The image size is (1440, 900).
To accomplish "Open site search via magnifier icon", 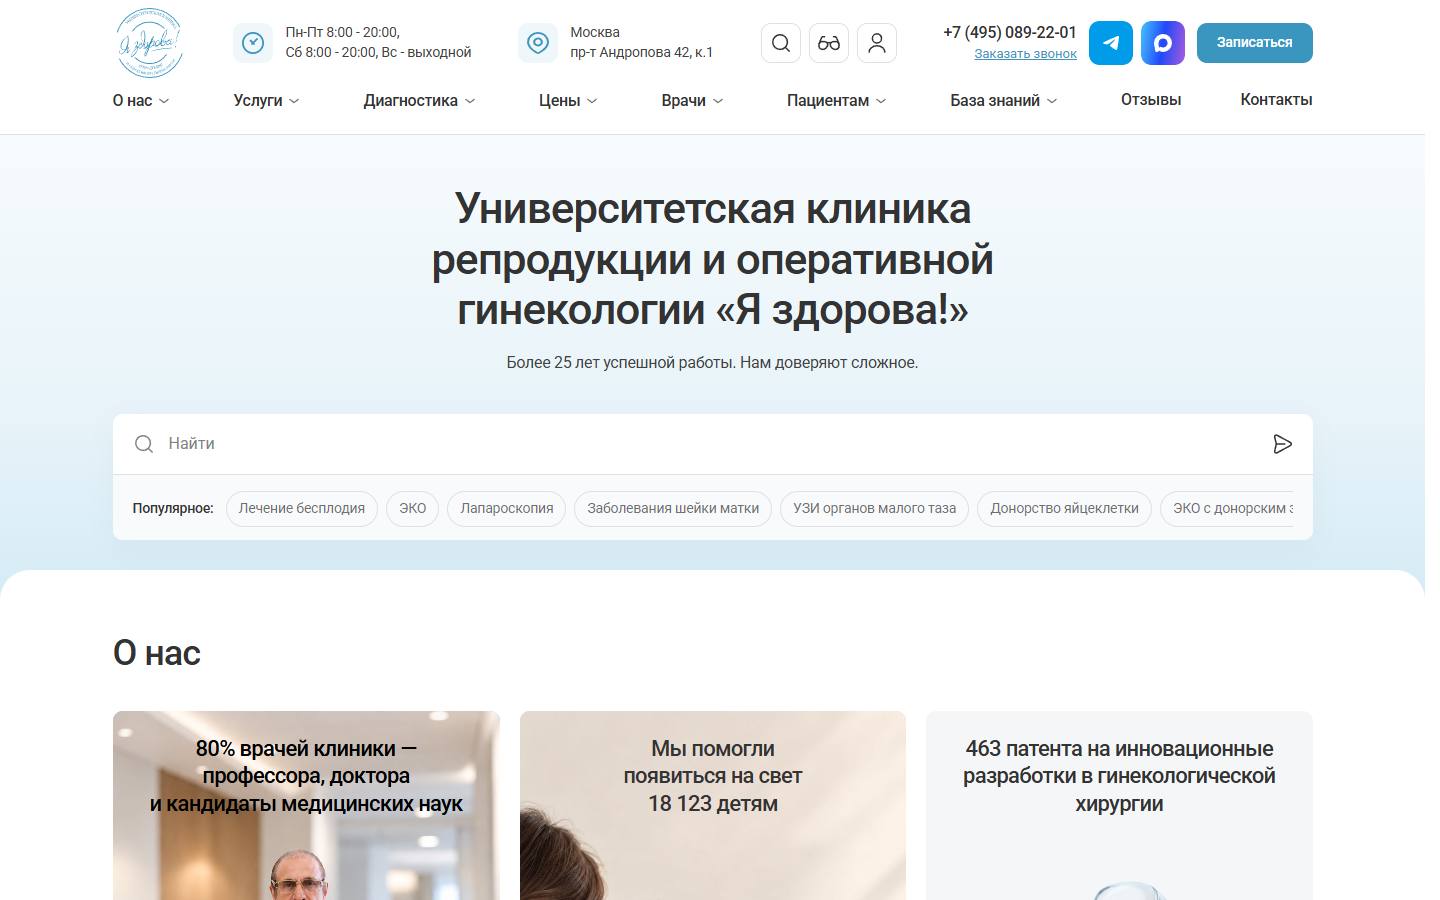I will [x=781, y=43].
